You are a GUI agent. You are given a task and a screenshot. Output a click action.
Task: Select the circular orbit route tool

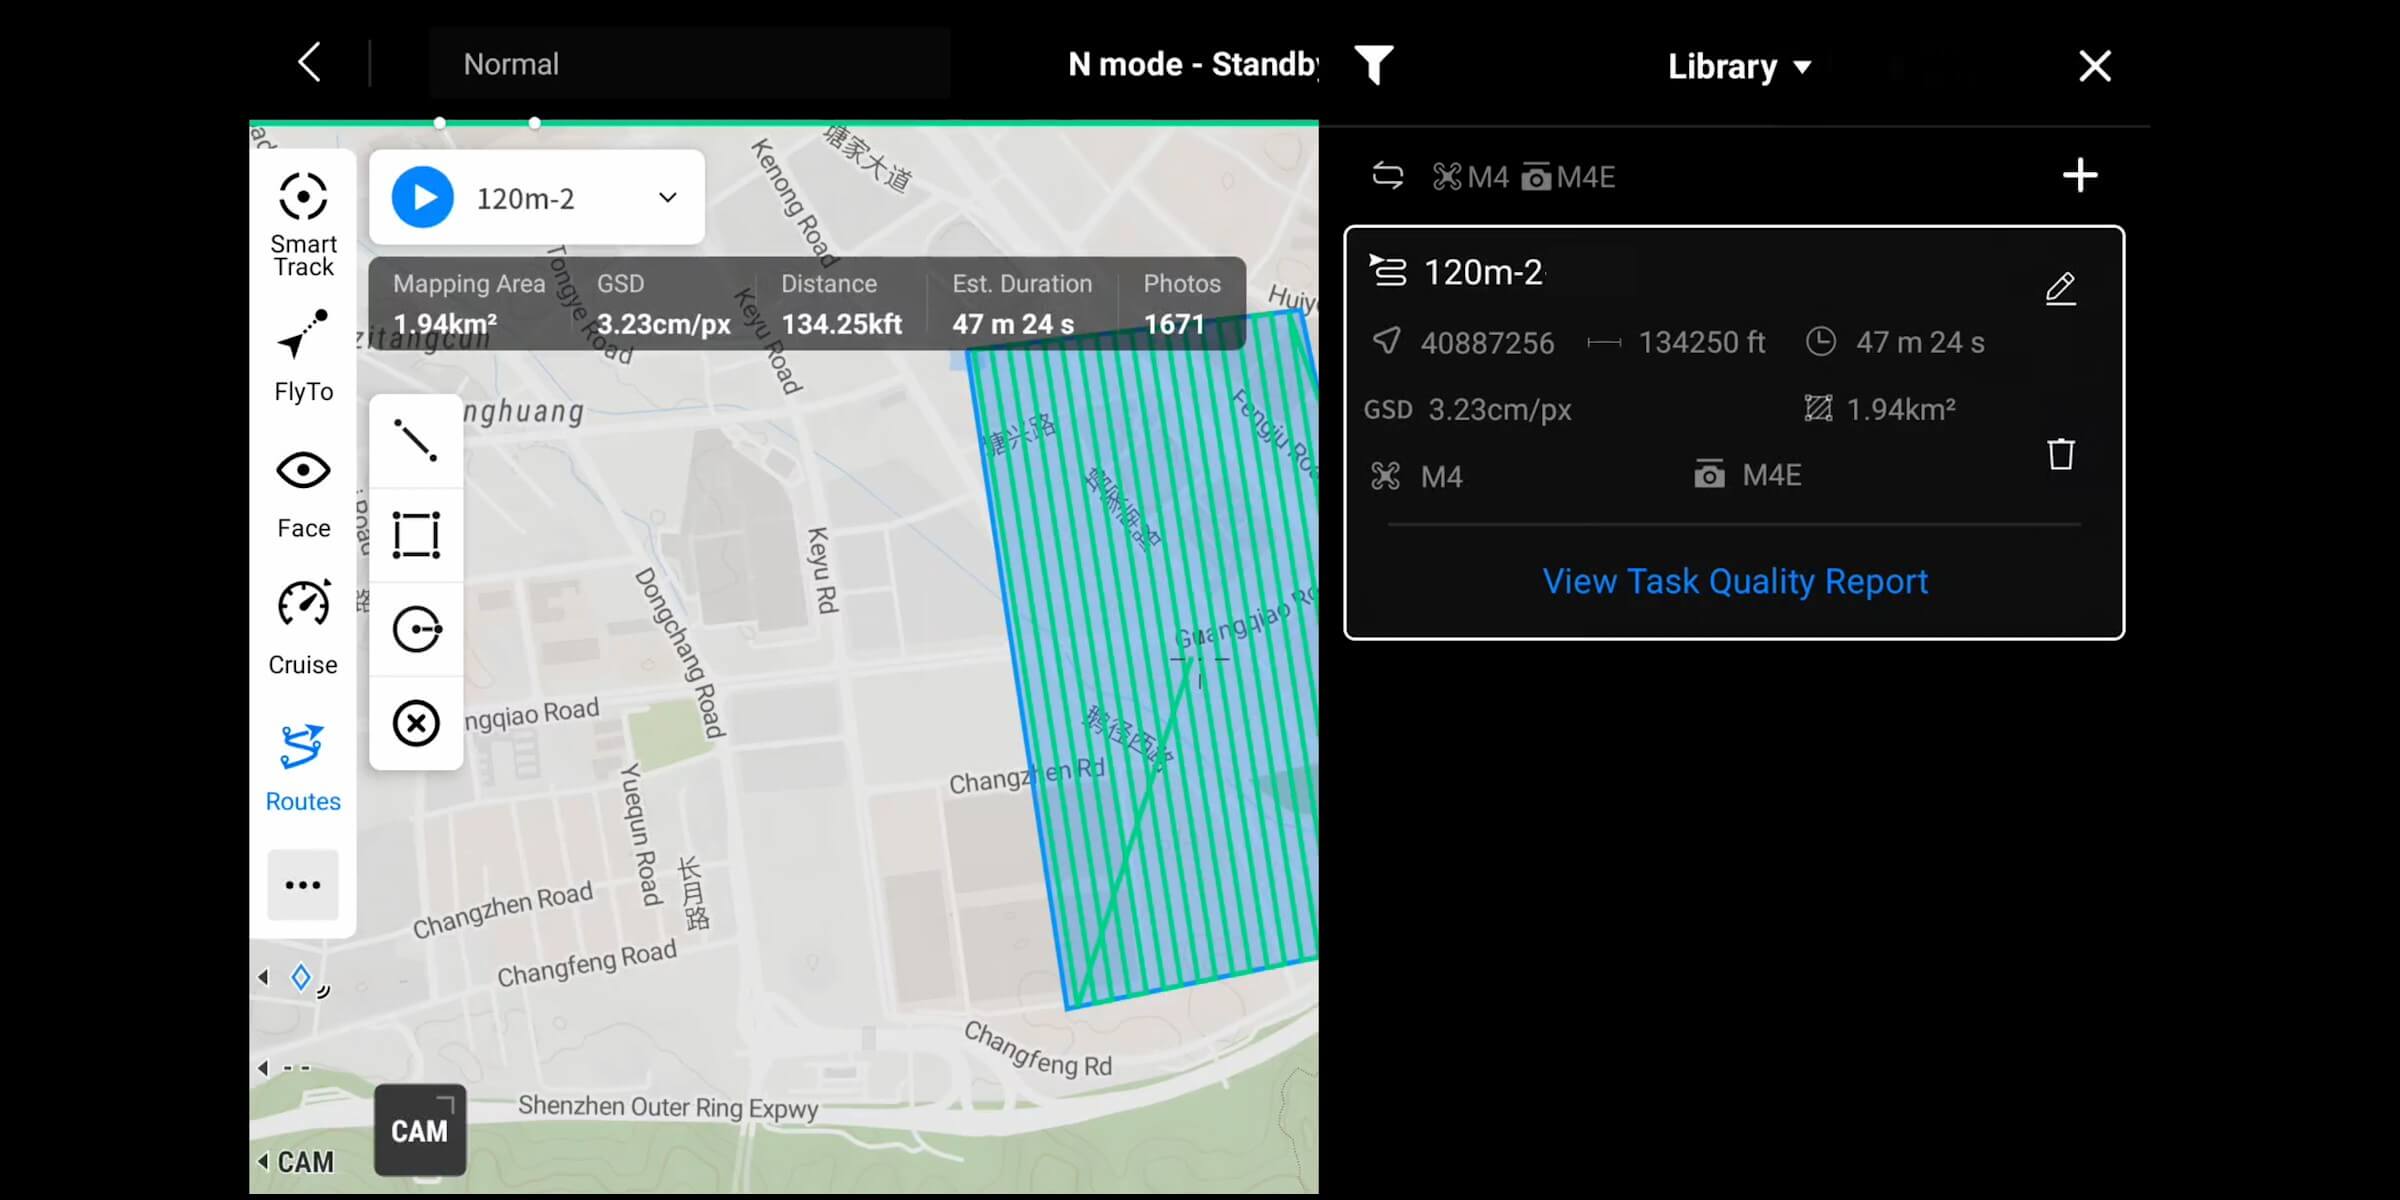(x=416, y=629)
